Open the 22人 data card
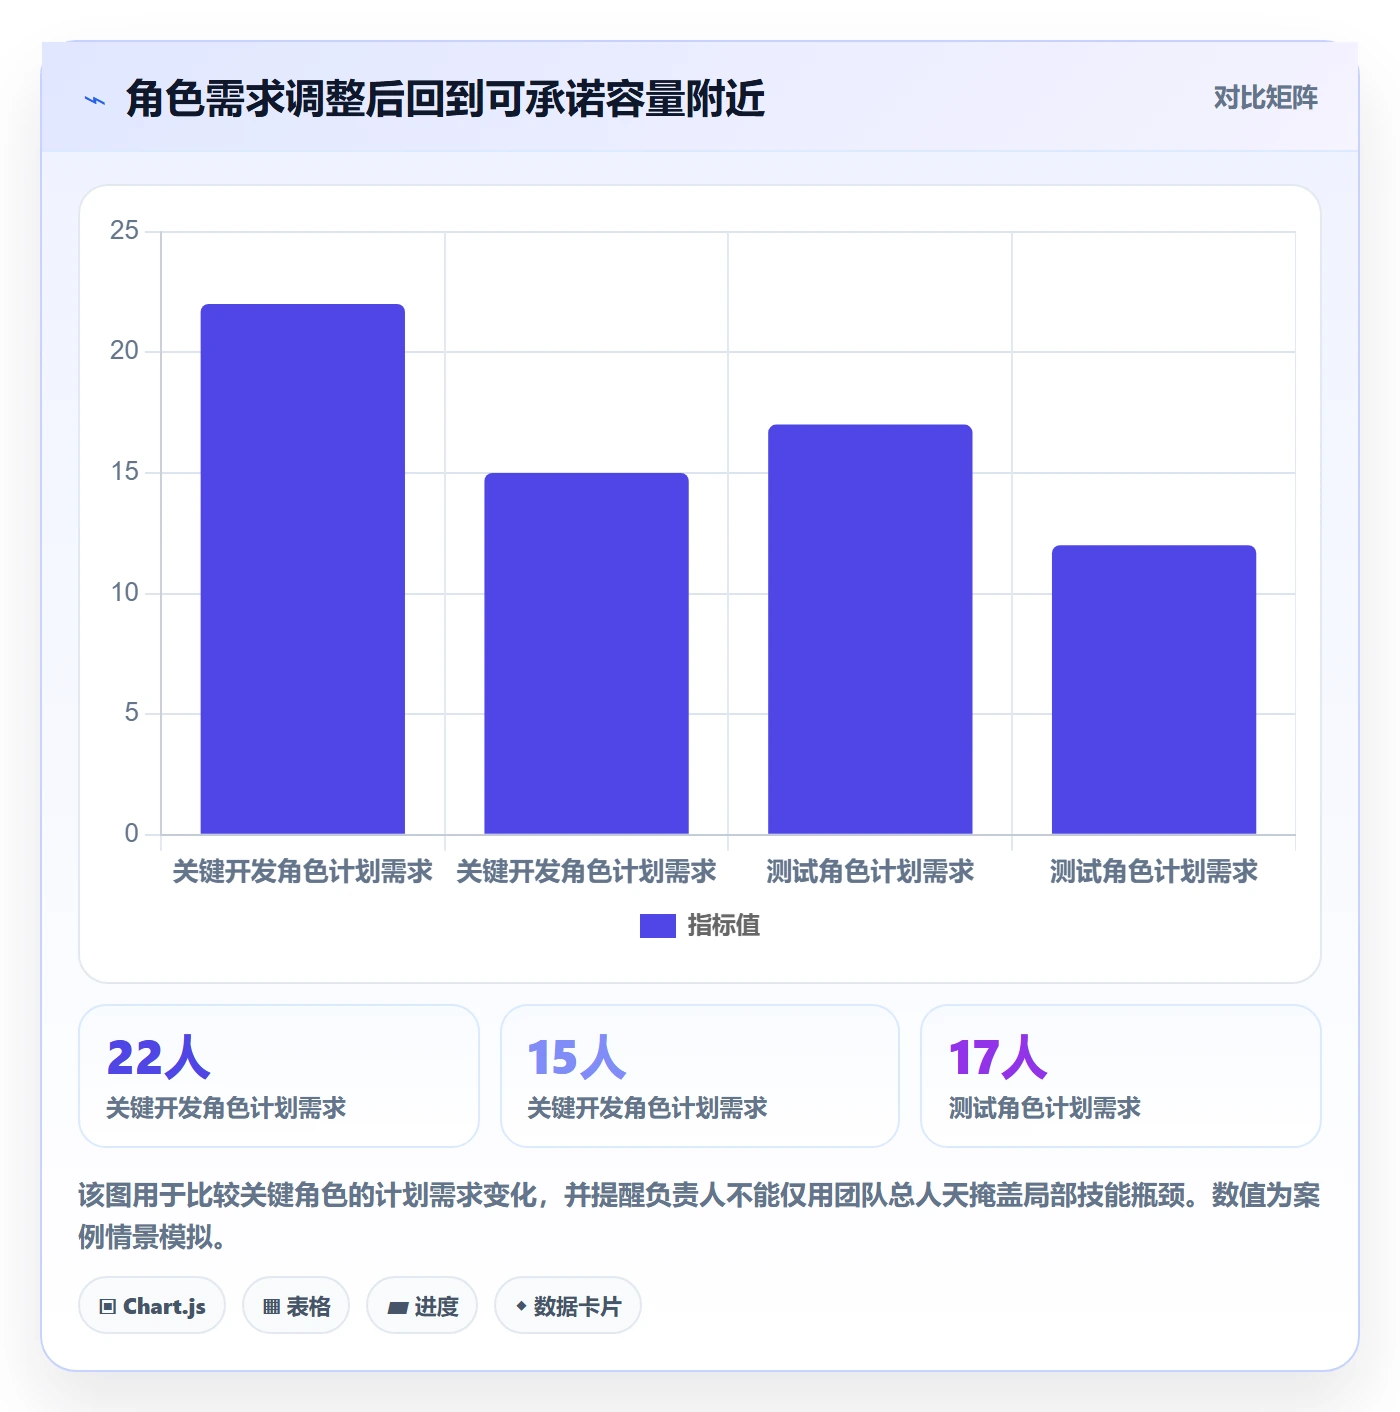The width and height of the screenshot is (1400, 1412). [x=279, y=1076]
